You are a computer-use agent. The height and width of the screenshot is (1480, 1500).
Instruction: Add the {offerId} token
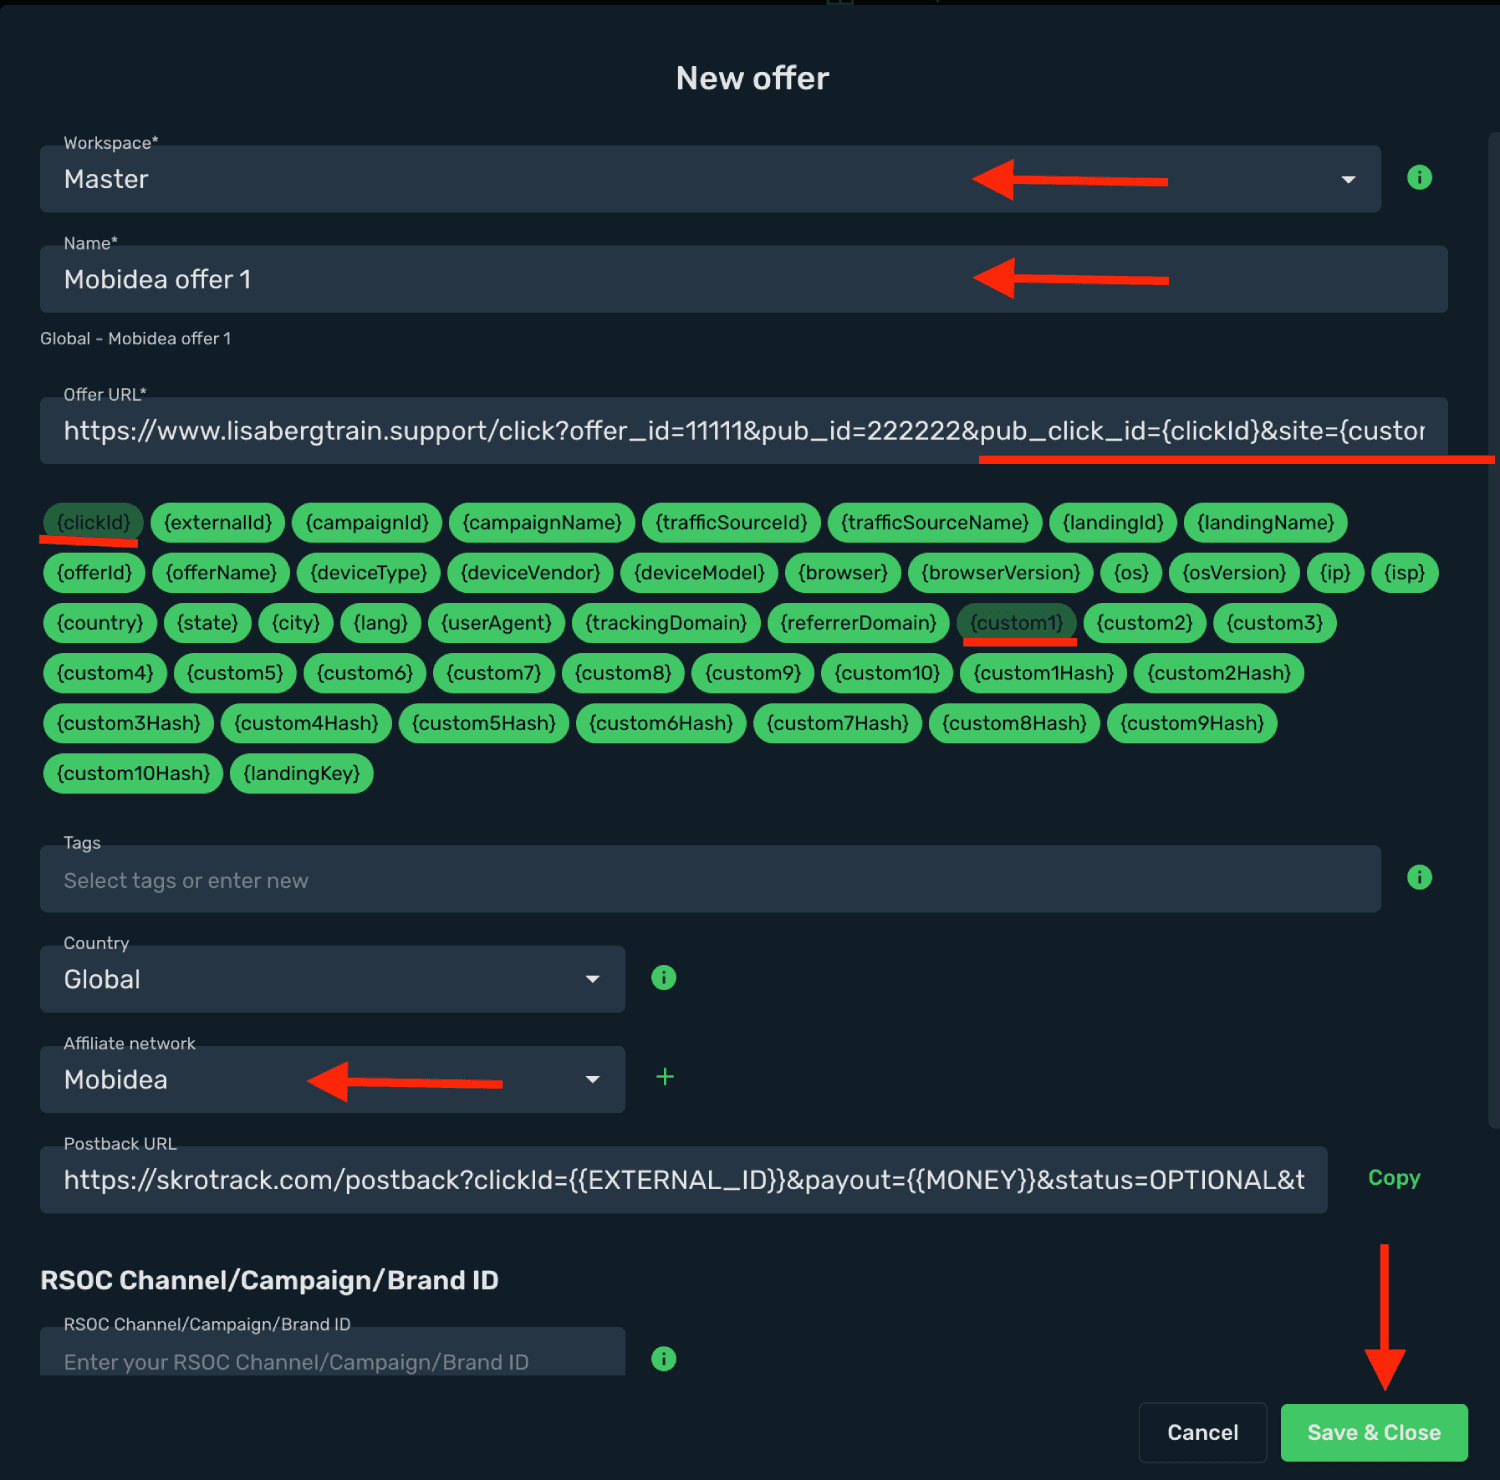[x=95, y=573]
